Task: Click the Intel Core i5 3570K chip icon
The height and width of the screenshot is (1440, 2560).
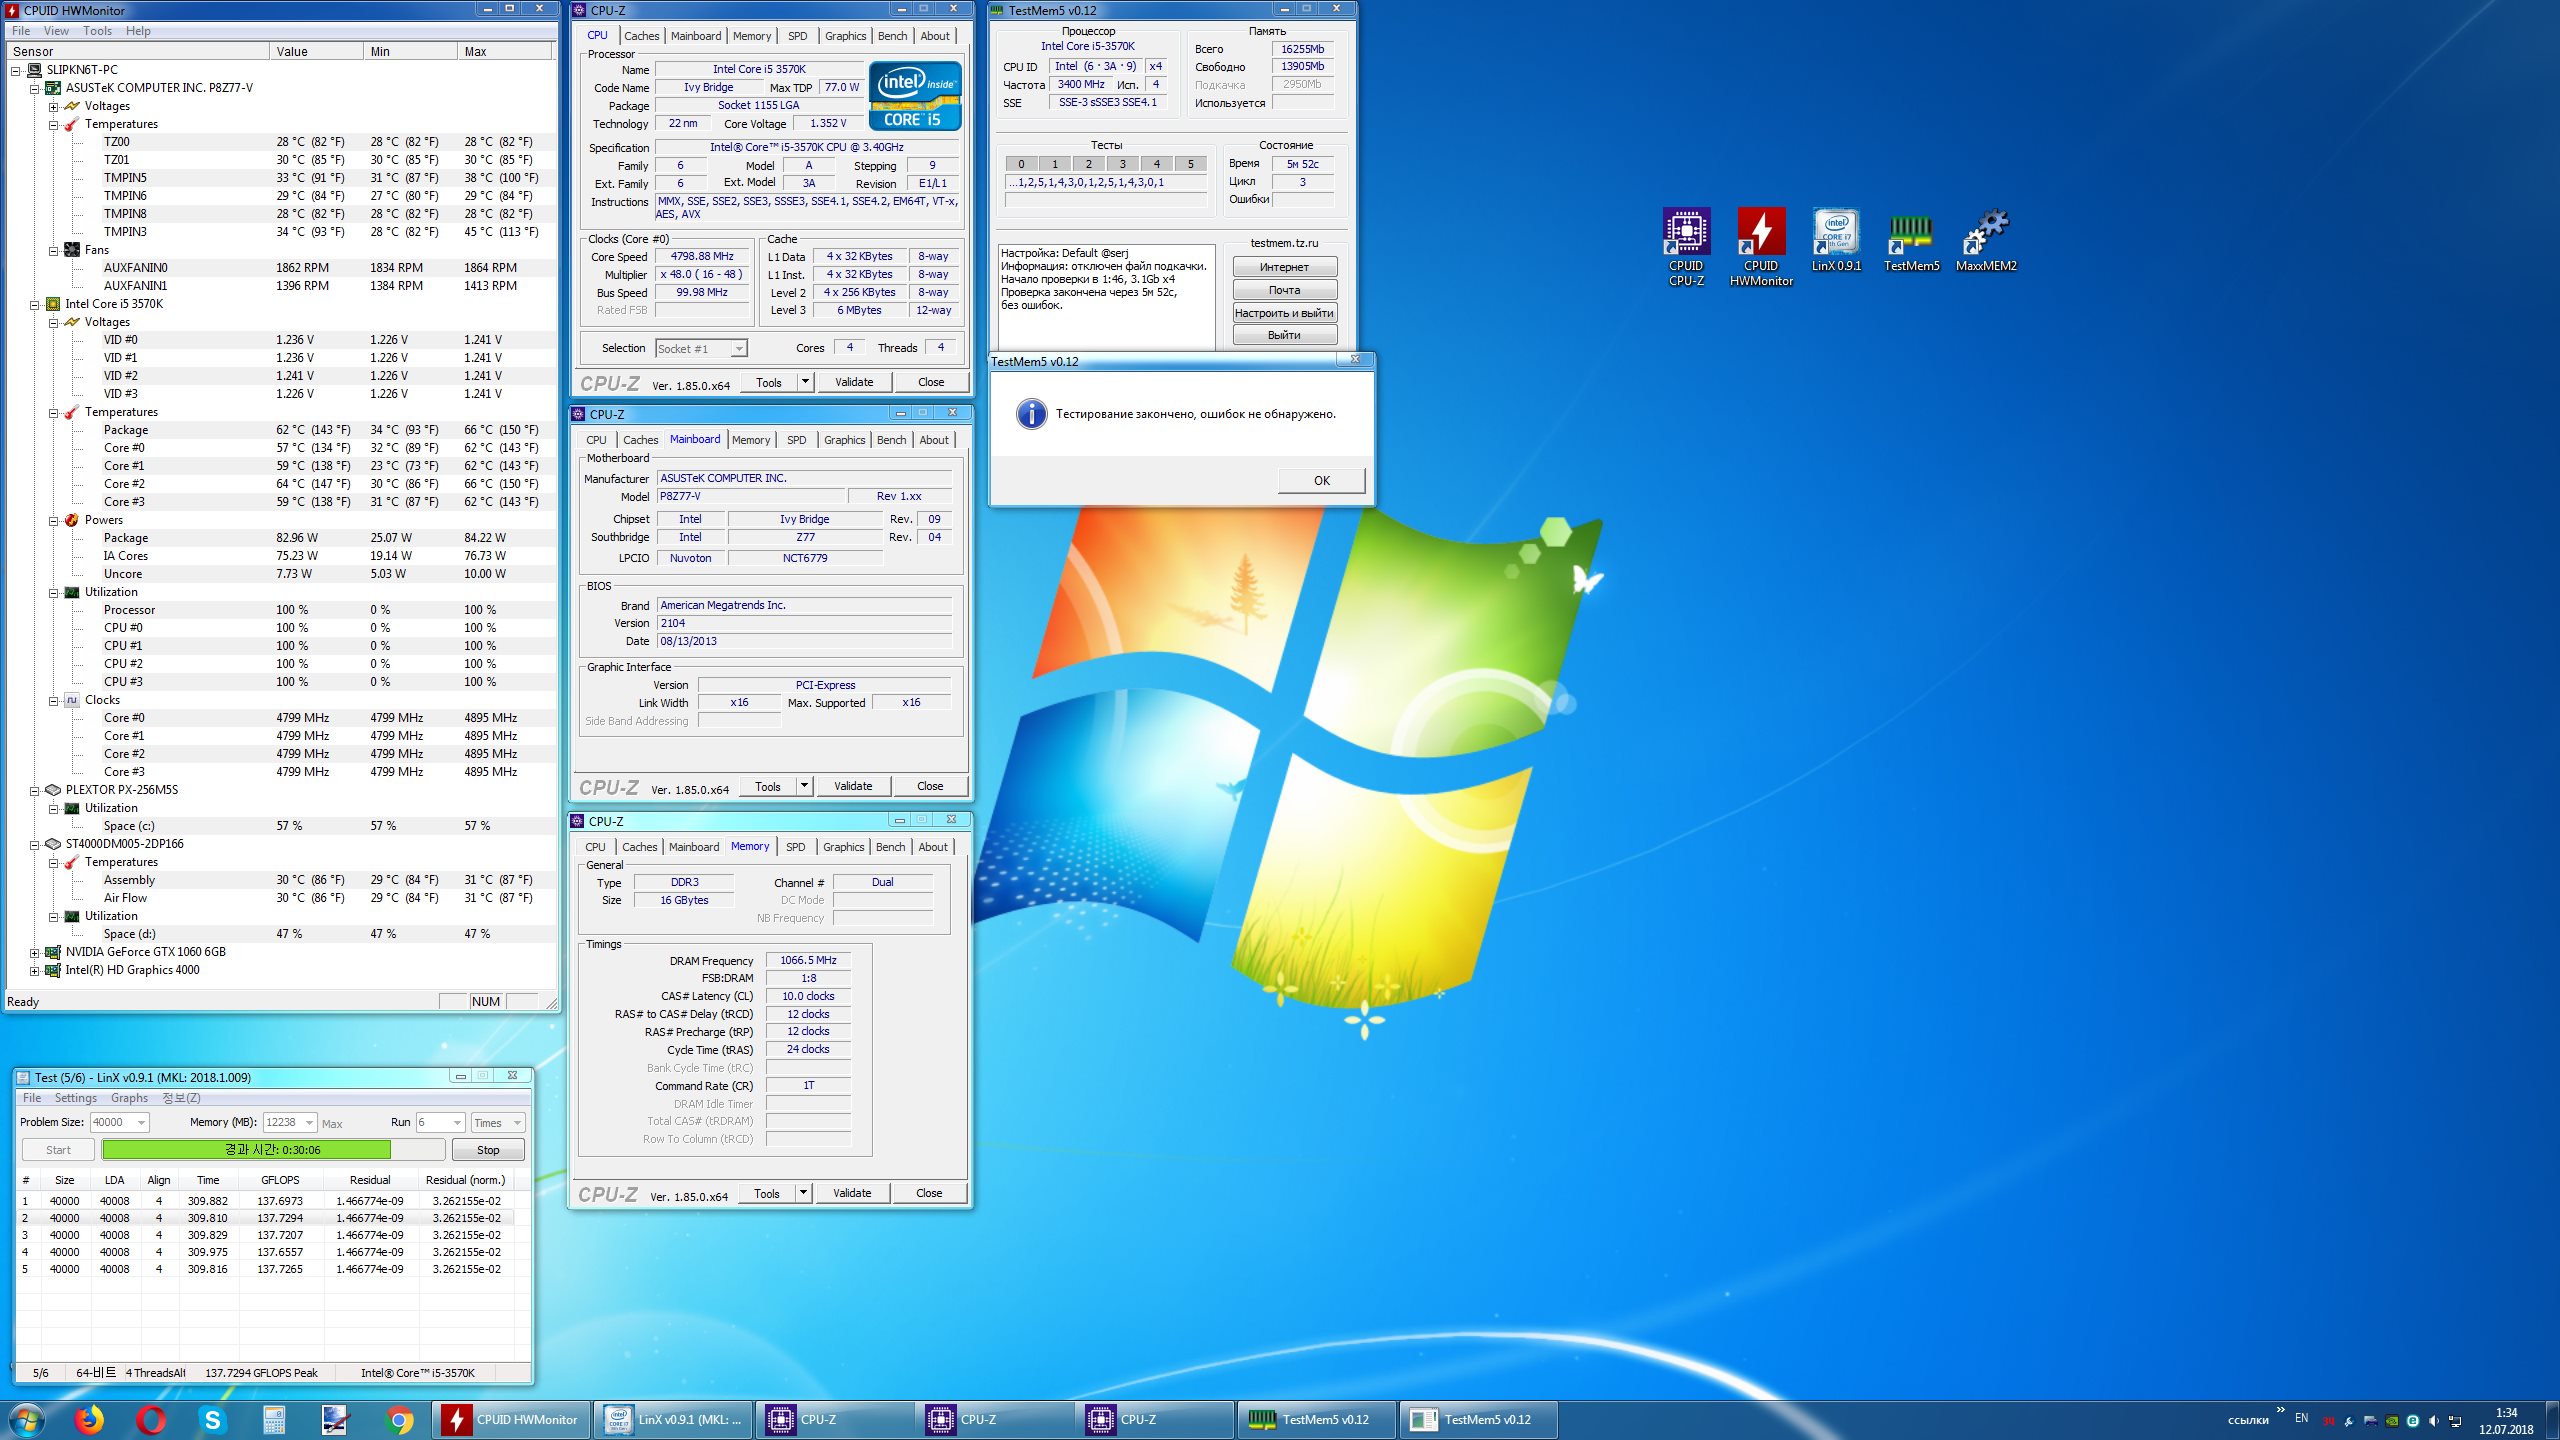Action: tap(53, 304)
